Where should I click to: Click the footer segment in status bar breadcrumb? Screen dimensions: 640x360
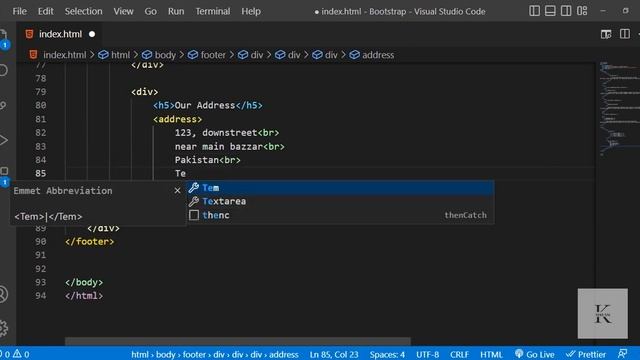coord(194,354)
